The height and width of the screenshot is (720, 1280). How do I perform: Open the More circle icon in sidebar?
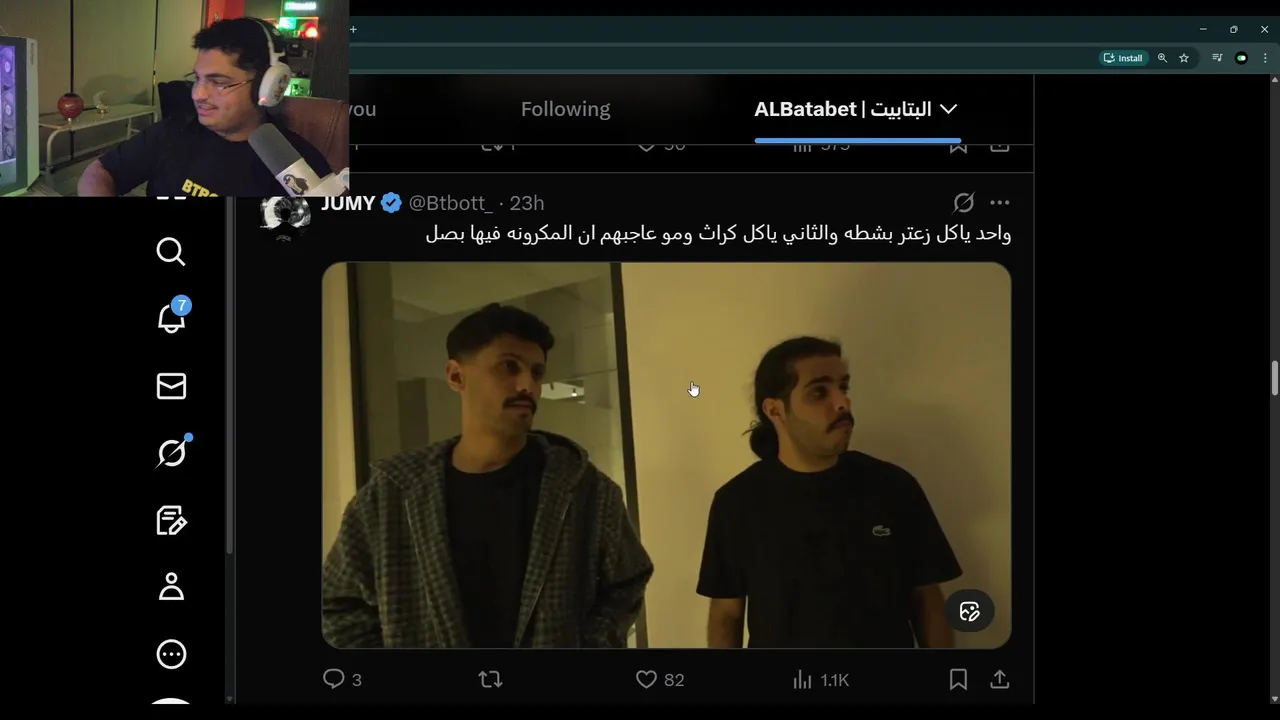point(171,654)
